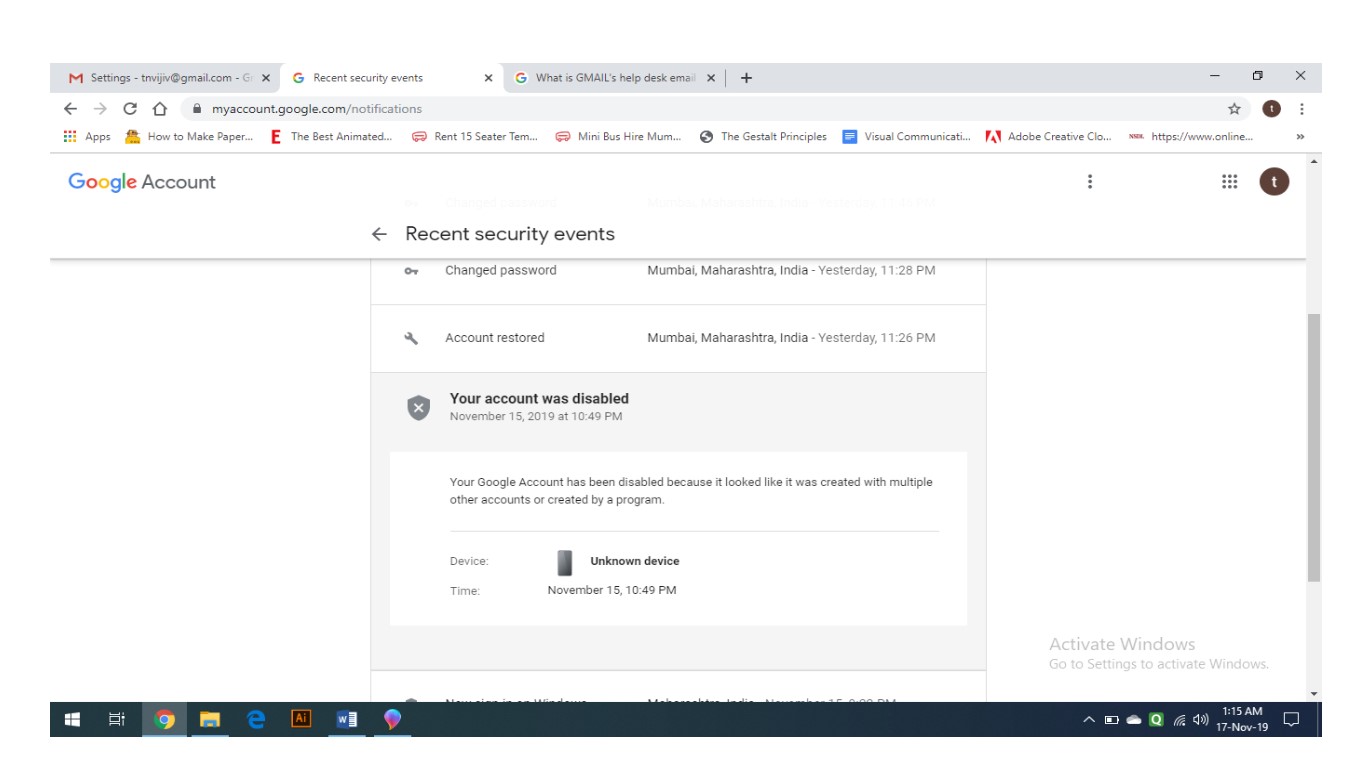Click the key icon for Changed password
This screenshot has width=1366, height=768.
pyautogui.click(x=411, y=271)
